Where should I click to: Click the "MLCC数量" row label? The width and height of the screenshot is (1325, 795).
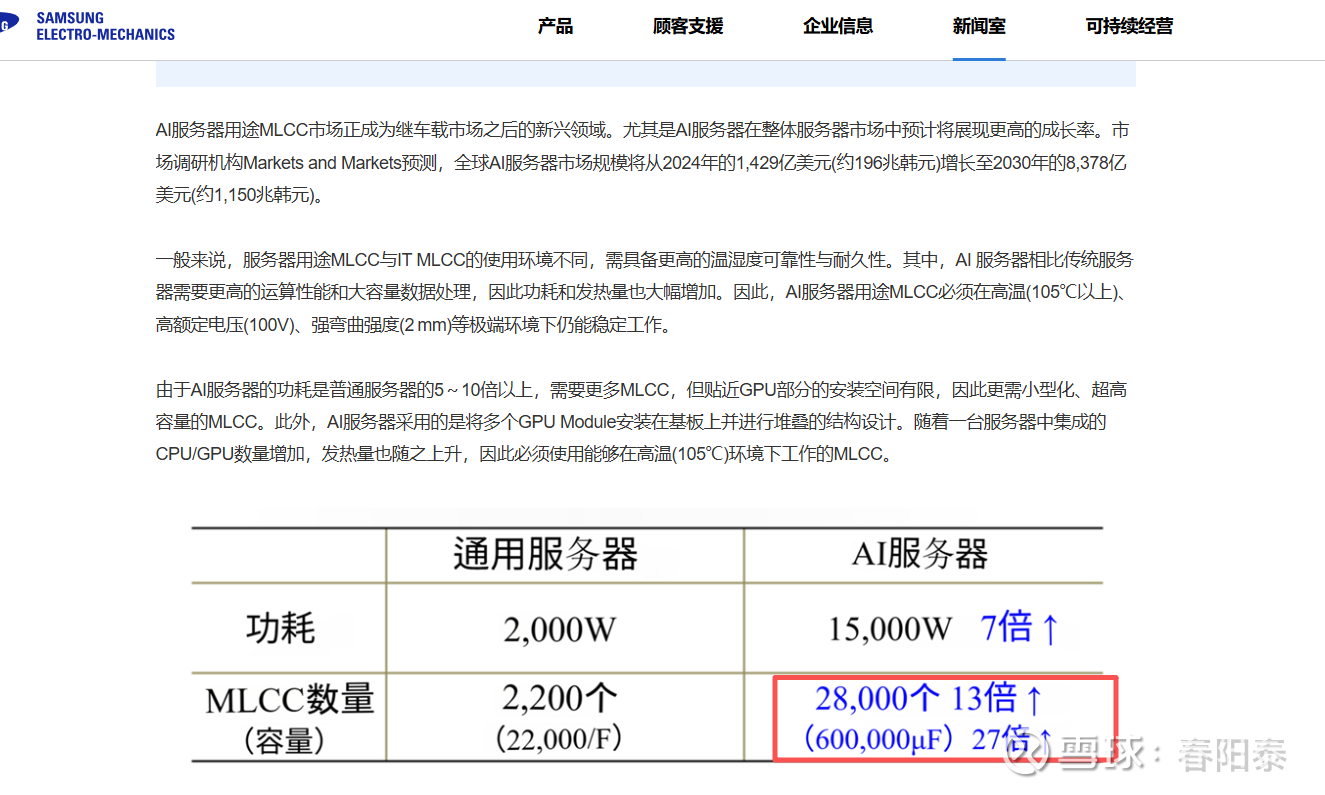pos(290,700)
